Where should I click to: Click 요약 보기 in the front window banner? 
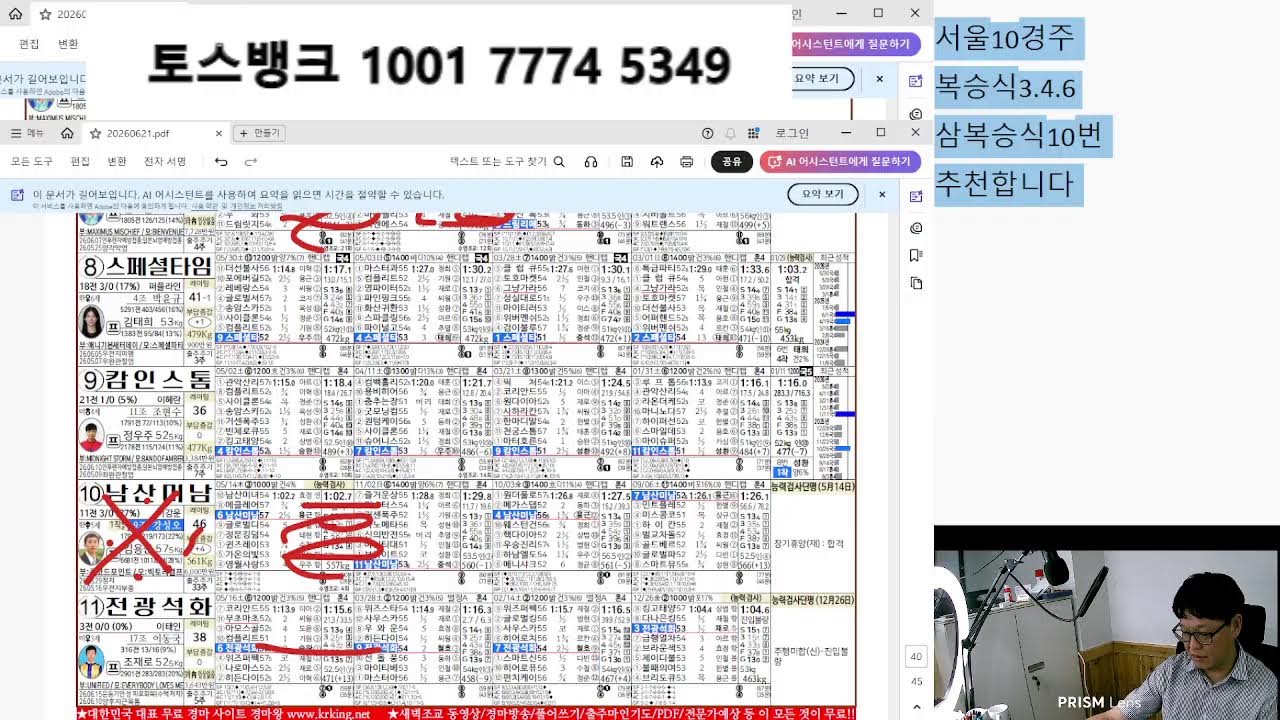[x=822, y=194]
